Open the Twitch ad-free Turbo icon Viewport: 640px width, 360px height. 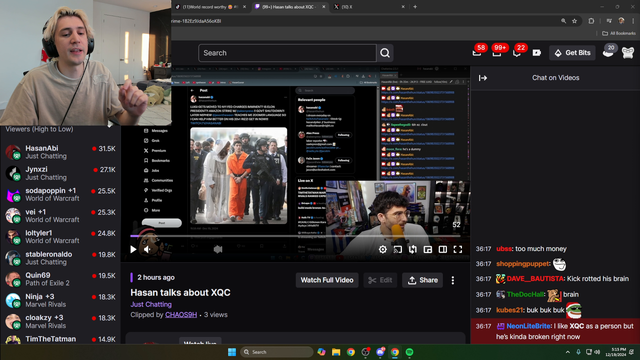pos(537,53)
